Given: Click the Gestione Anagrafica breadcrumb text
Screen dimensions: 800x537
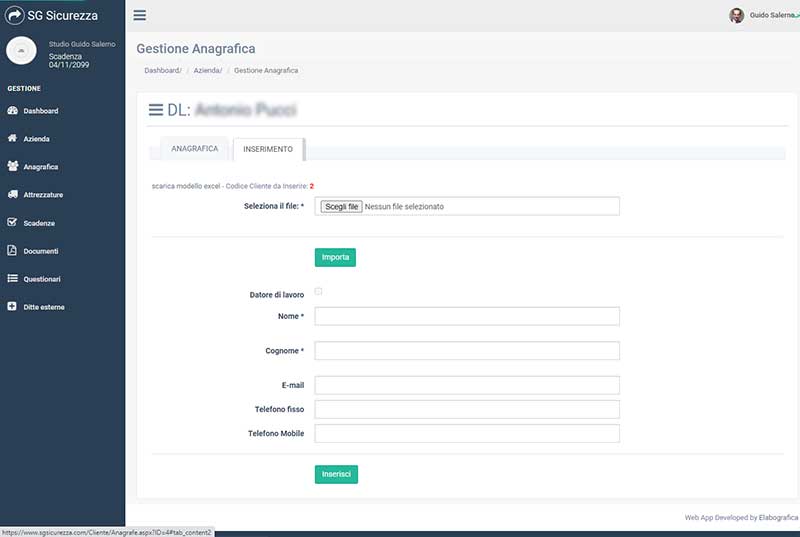Looking at the screenshot, I should [266, 70].
